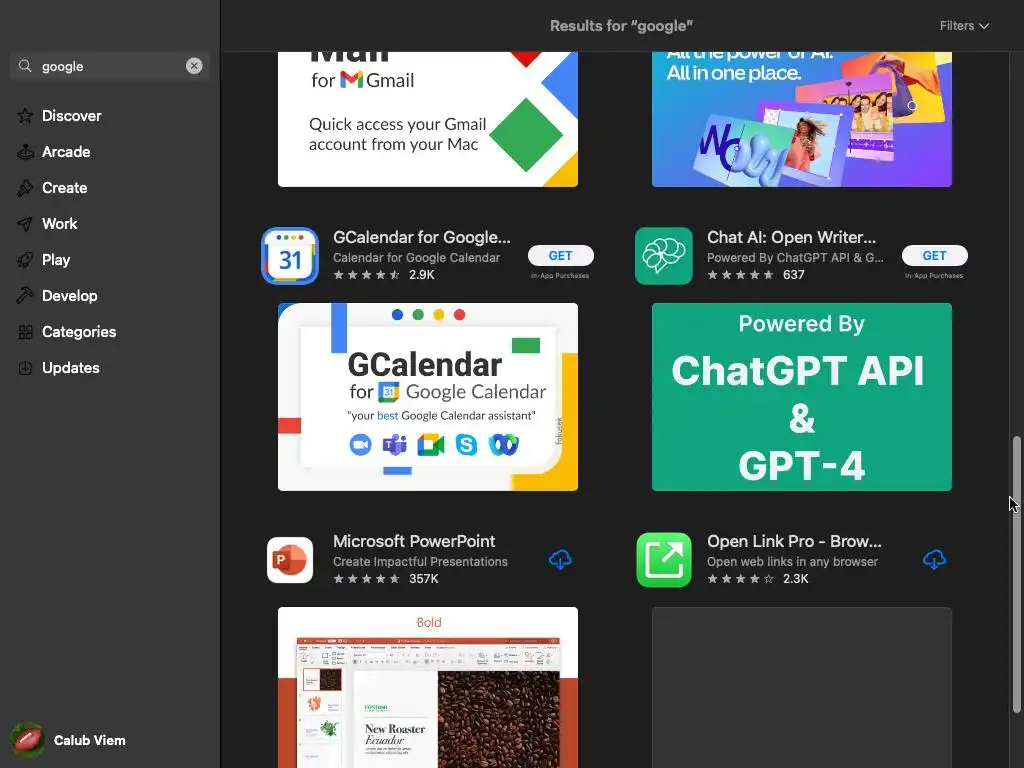Viewport: 1024px width, 768px height.
Task: Click GCalendar 2.9K star rating
Action: point(383,275)
